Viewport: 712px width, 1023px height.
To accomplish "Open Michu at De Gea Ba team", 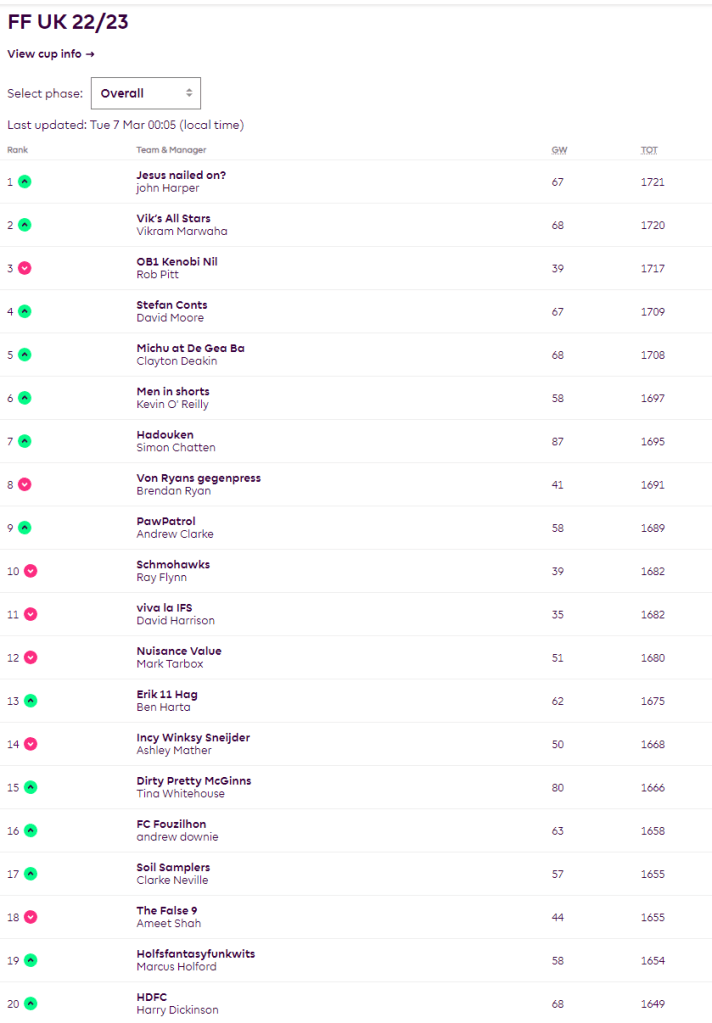I will click(190, 348).
